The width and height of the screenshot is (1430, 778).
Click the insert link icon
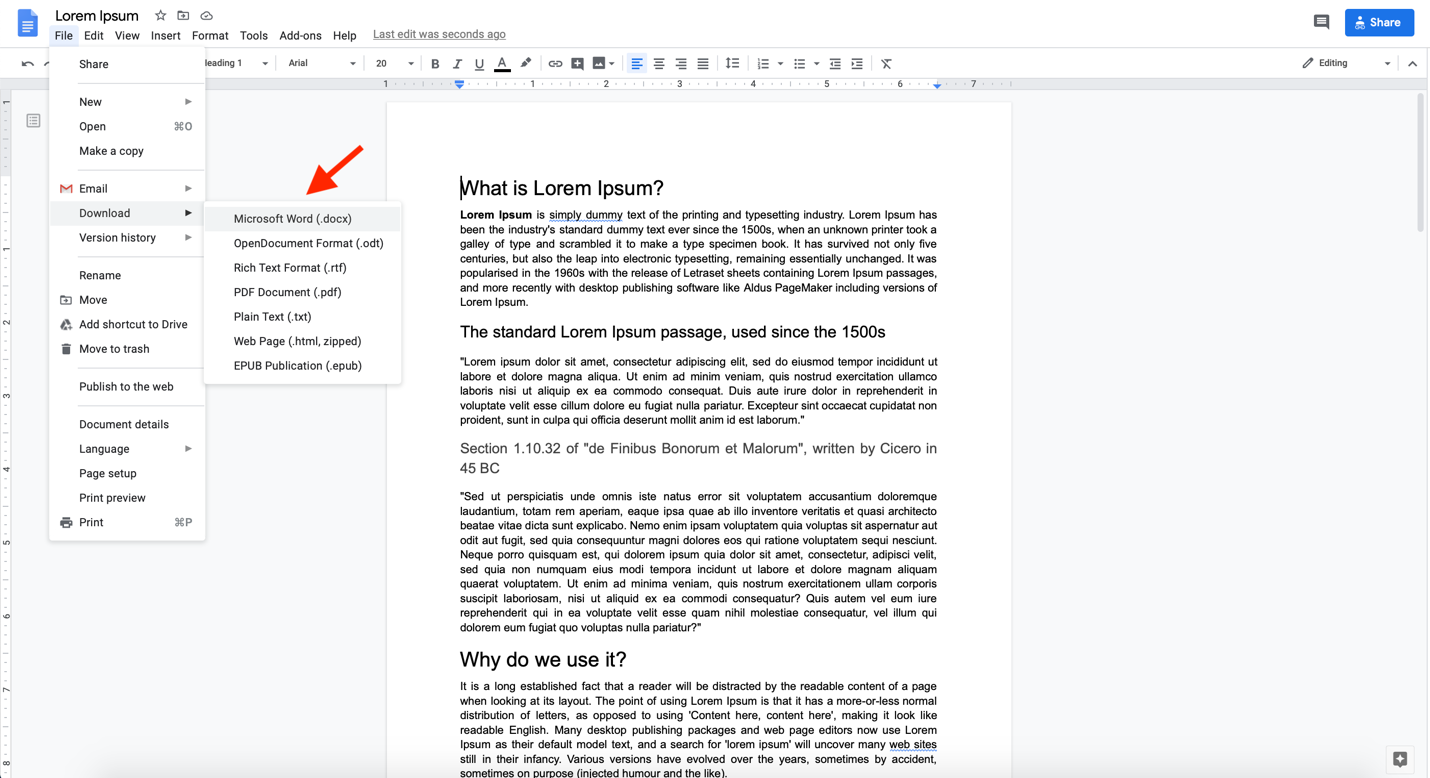point(555,64)
